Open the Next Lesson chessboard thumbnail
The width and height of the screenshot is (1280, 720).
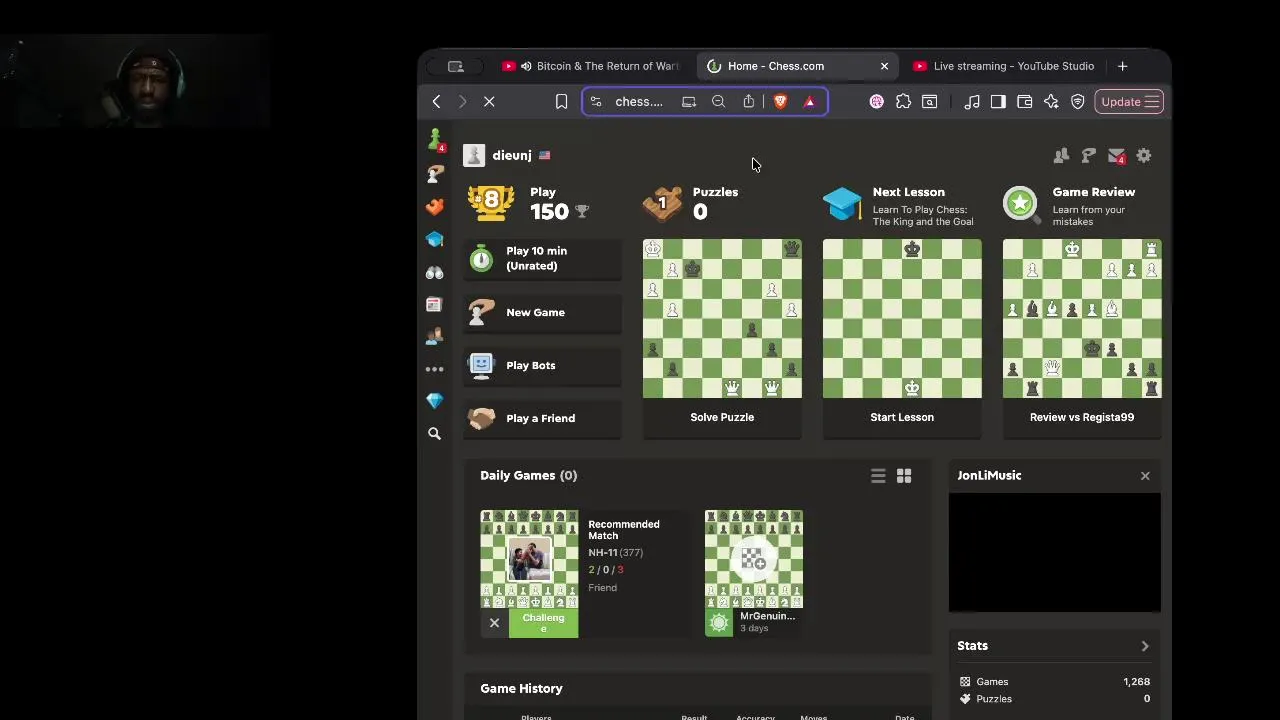(902, 318)
